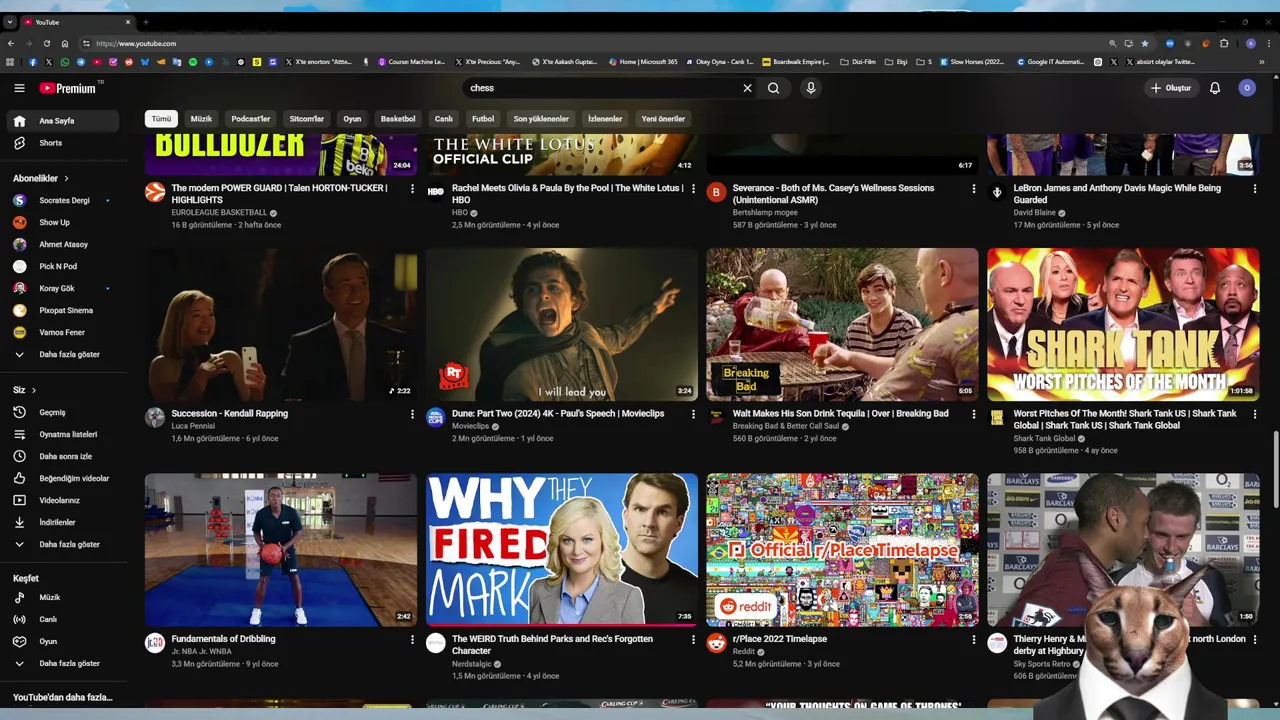Screen dimensions: 1280x720
Task: Open the Dizi-Film bookmarks folder
Action: [858, 62]
